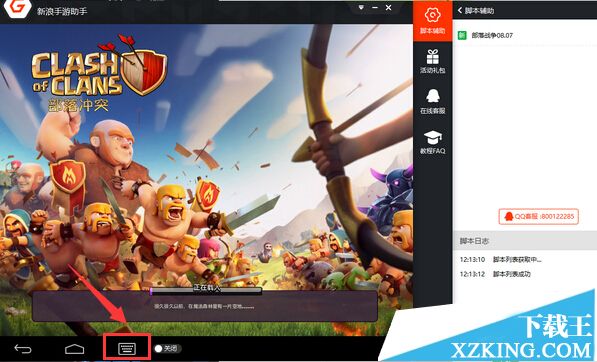Click the orange G logo of 新浪手游助手
The width and height of the screenshot is (597, 362).
17,8
